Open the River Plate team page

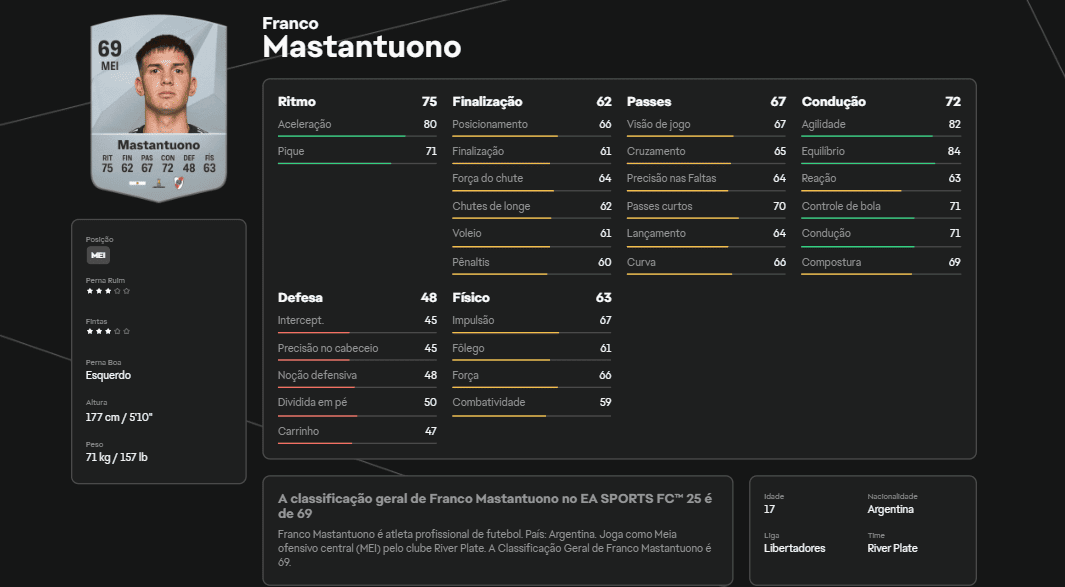click(893, 548)
